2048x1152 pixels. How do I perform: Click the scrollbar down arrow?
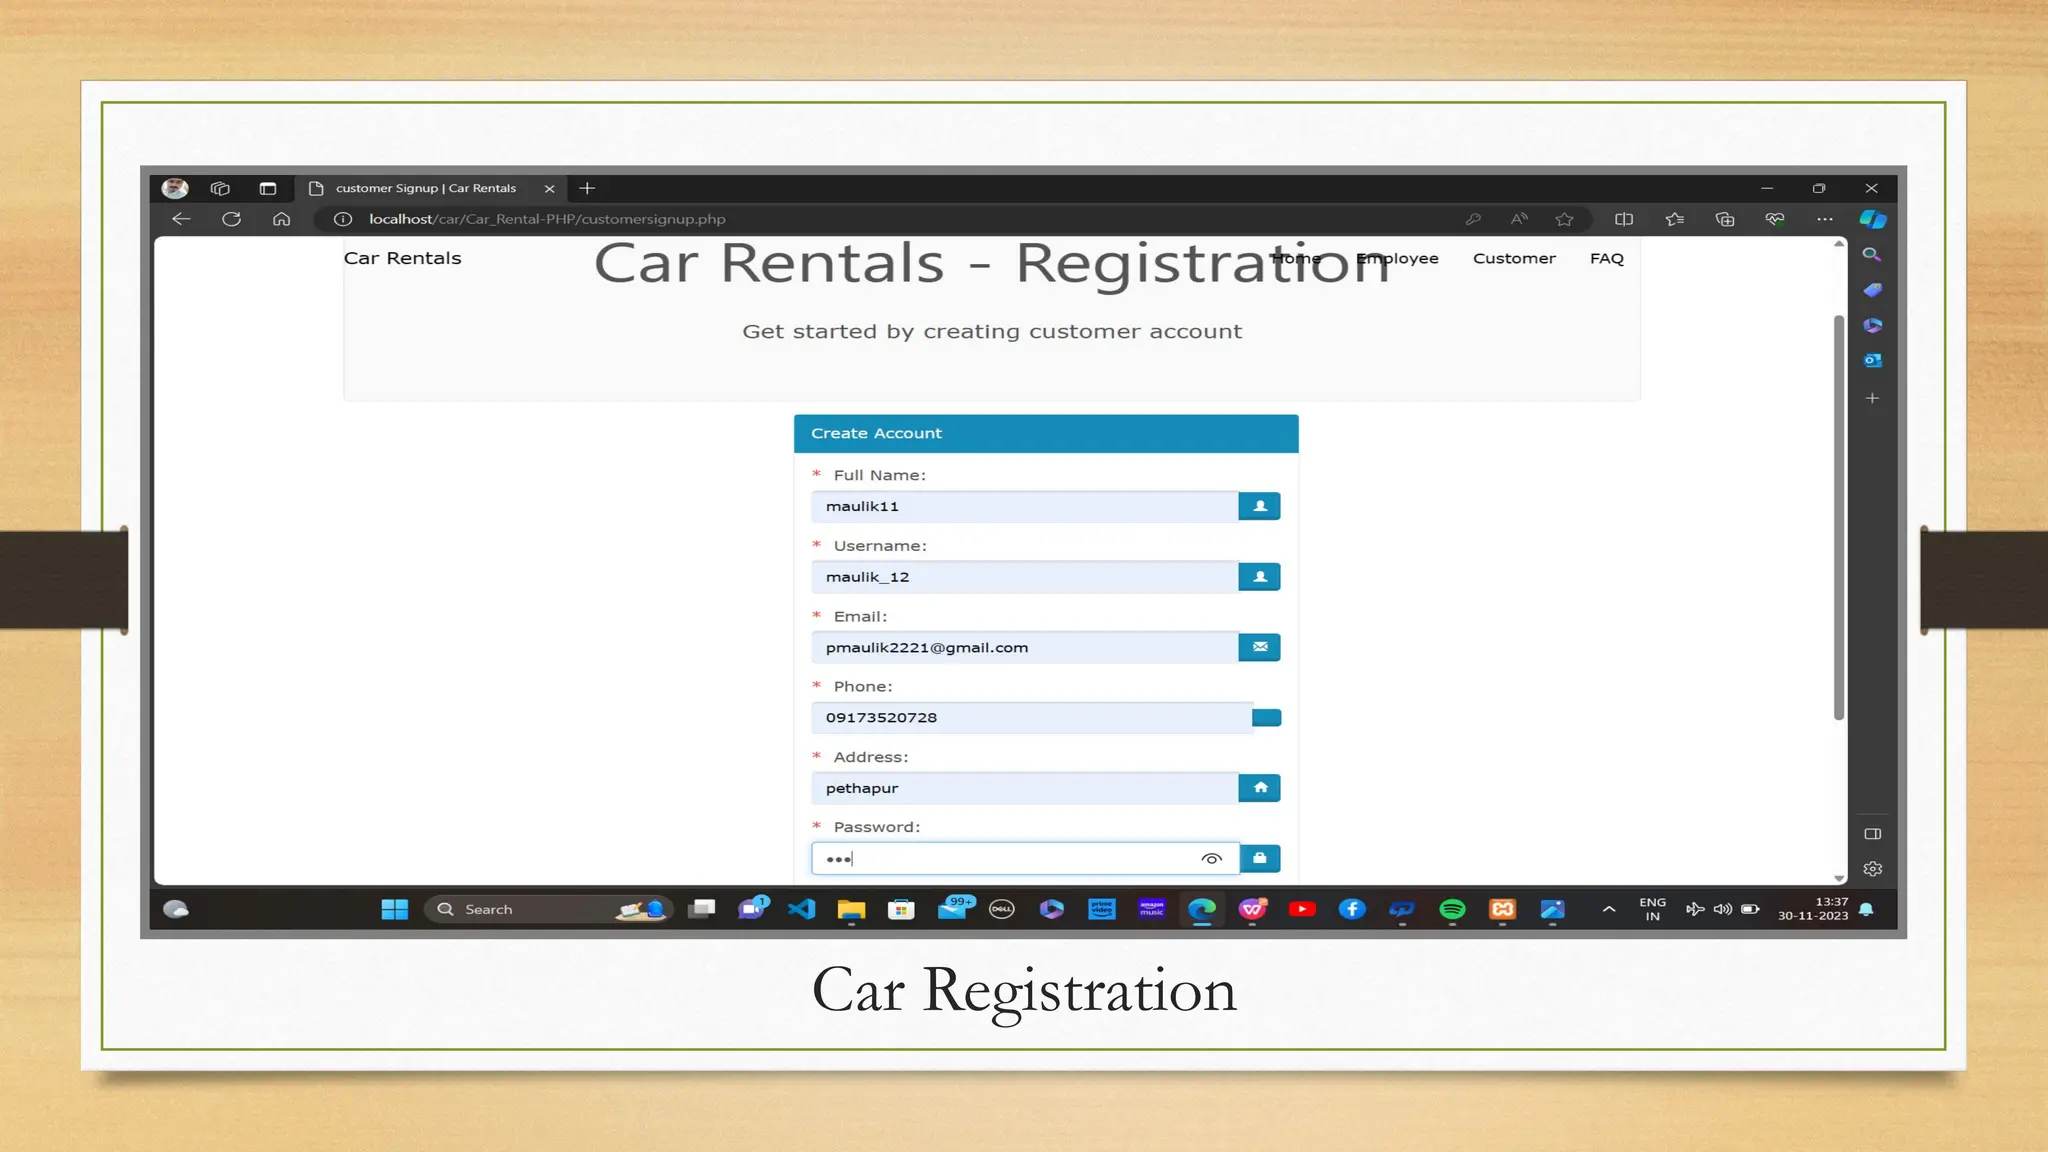pos(1838,878)
